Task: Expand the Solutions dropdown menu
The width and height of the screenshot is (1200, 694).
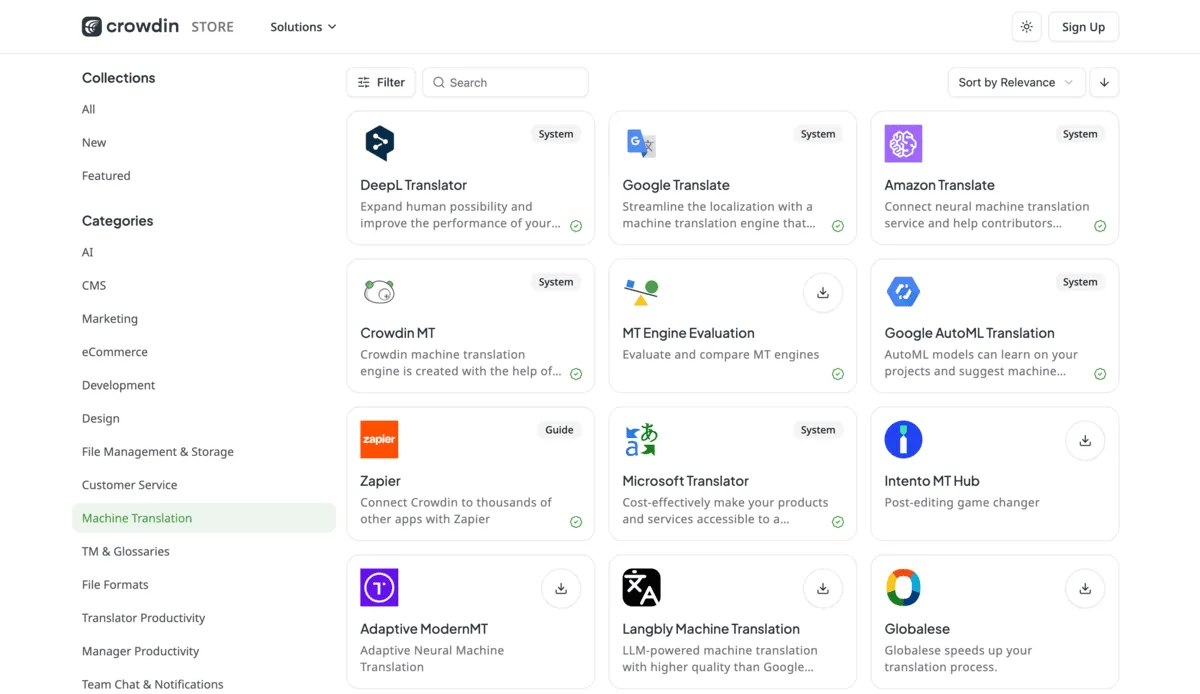Action: pos(303,27)
